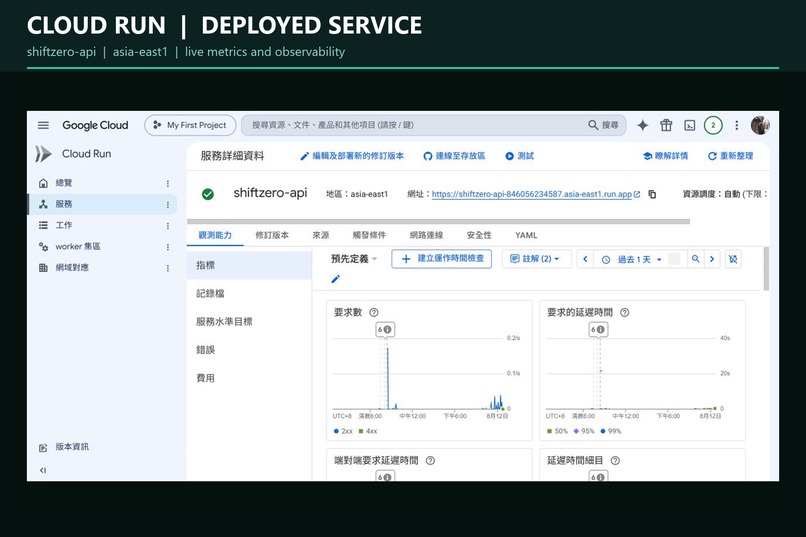Open 工作 jobs in sidebar

coord(64,225)
